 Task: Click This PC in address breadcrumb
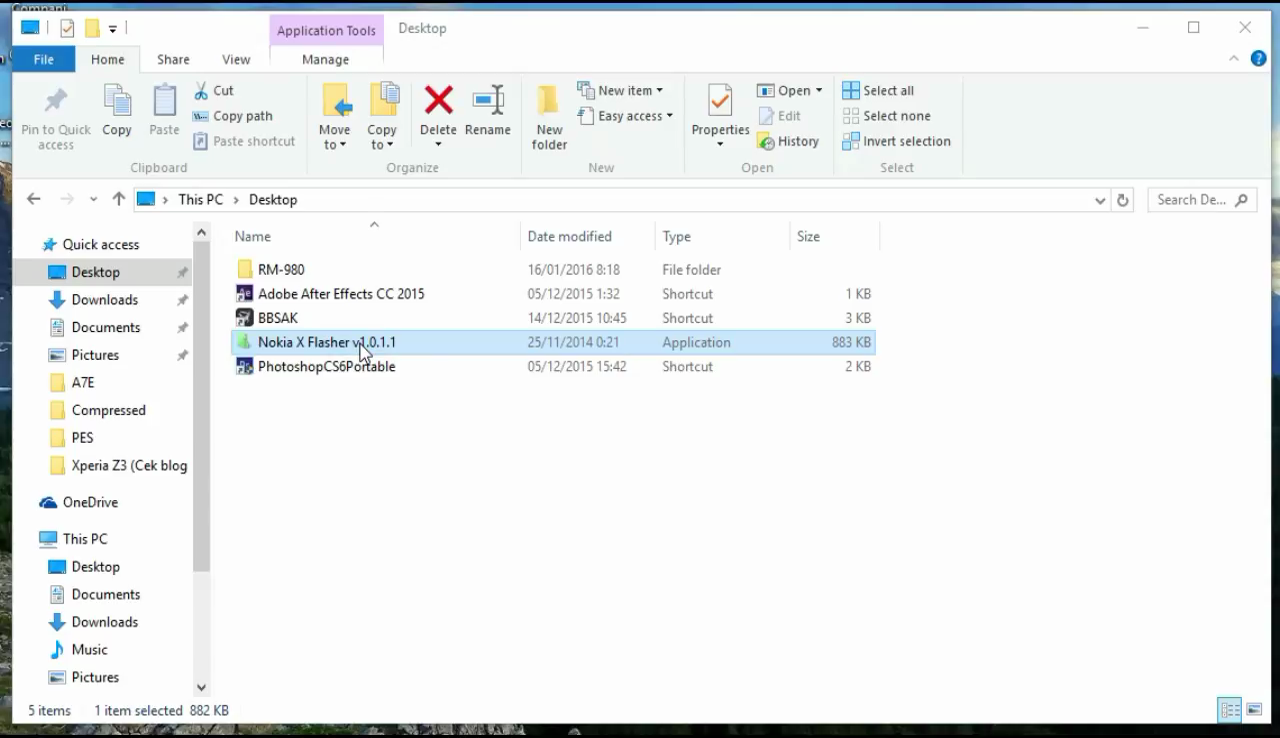[200, 199]
